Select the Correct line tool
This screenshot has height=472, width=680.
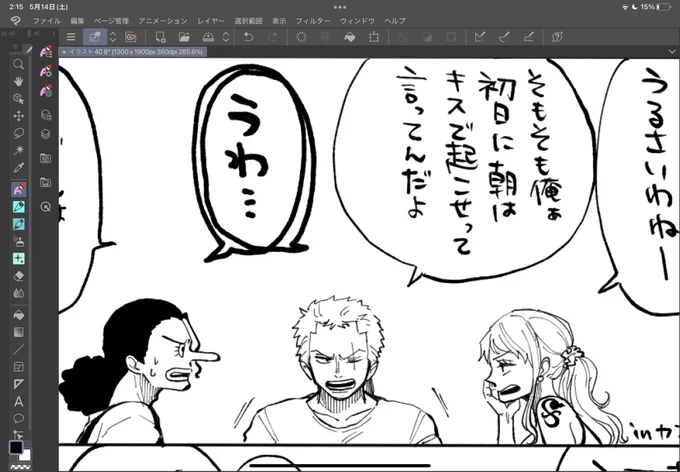19,434
